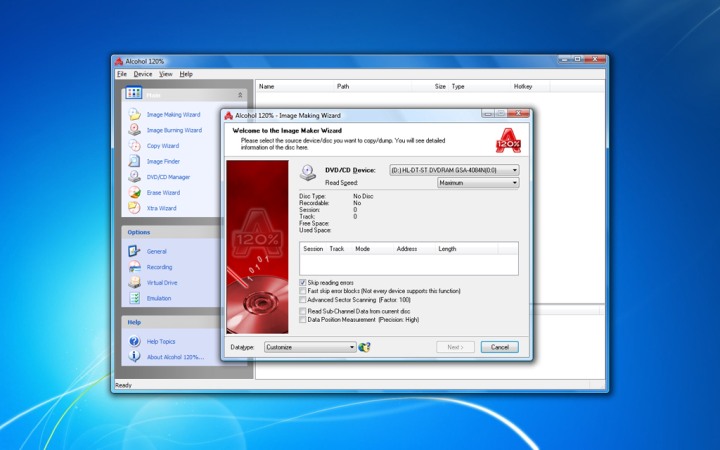This screenshot has height=450, width=720.
Task: Launch the Copy Wizard icon
Action: (134, 146)
